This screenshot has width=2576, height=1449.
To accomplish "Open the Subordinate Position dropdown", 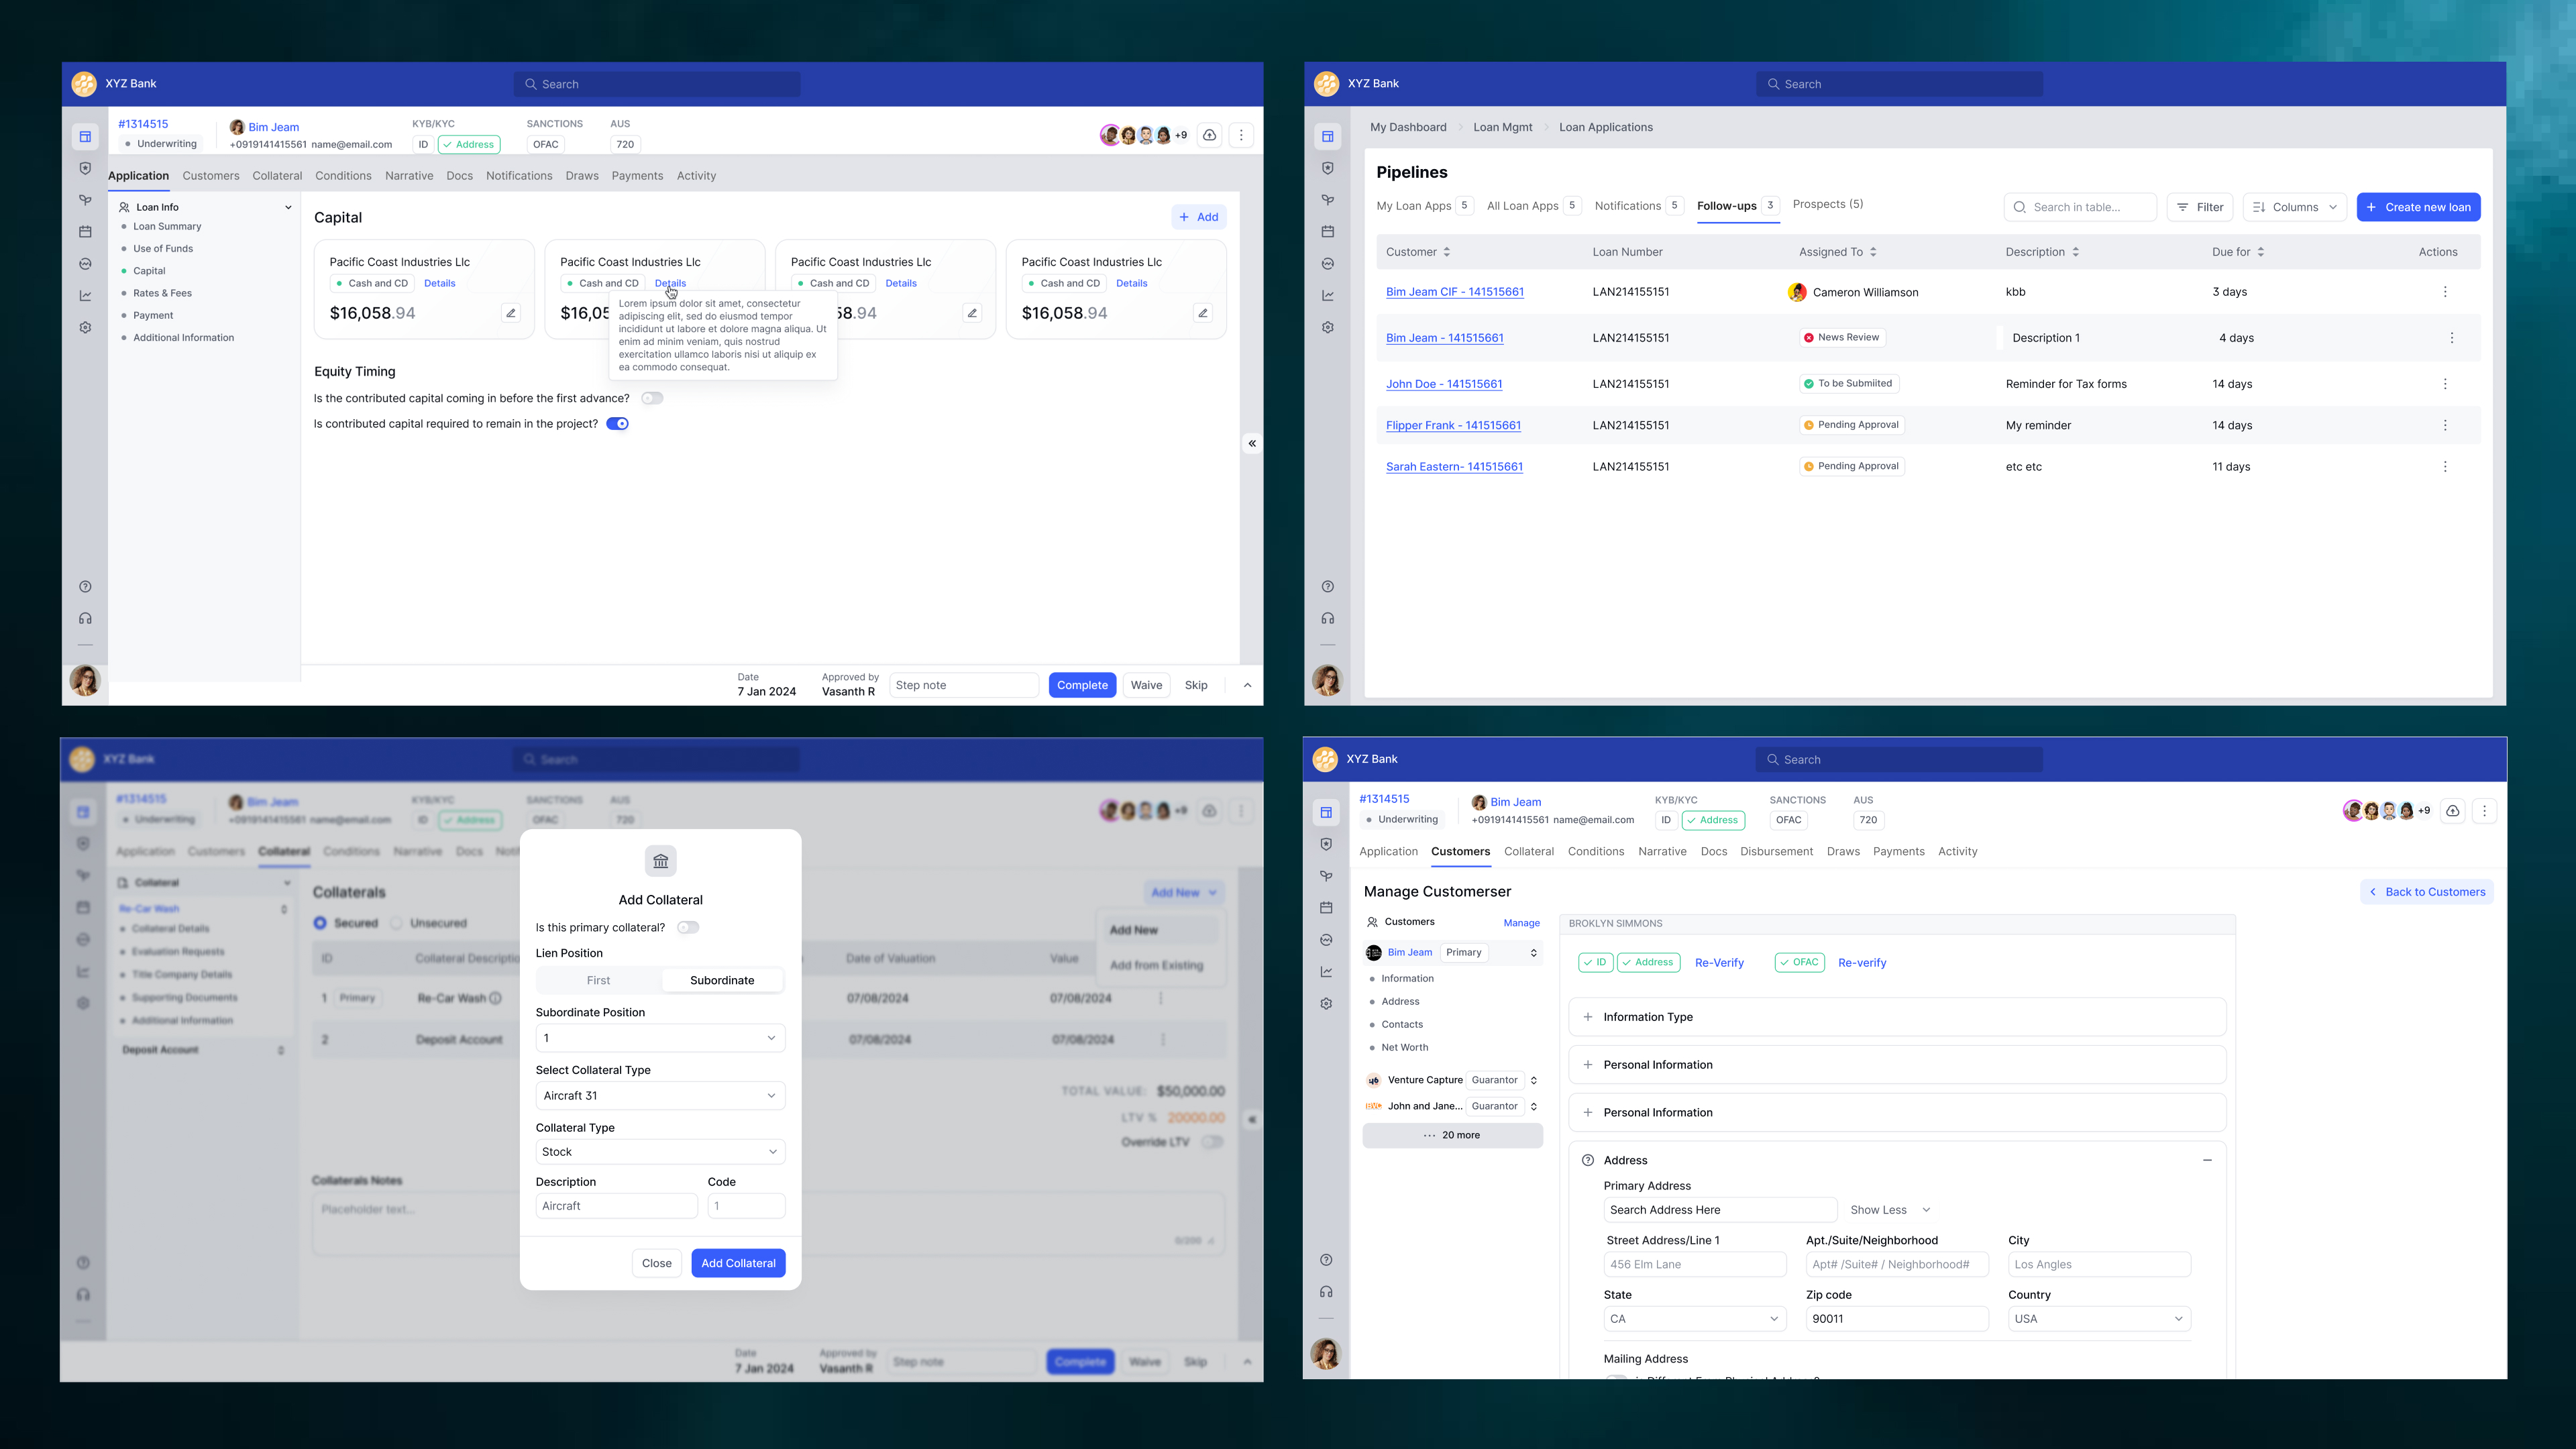I will pyautogui.click(x=660, y=1038).
